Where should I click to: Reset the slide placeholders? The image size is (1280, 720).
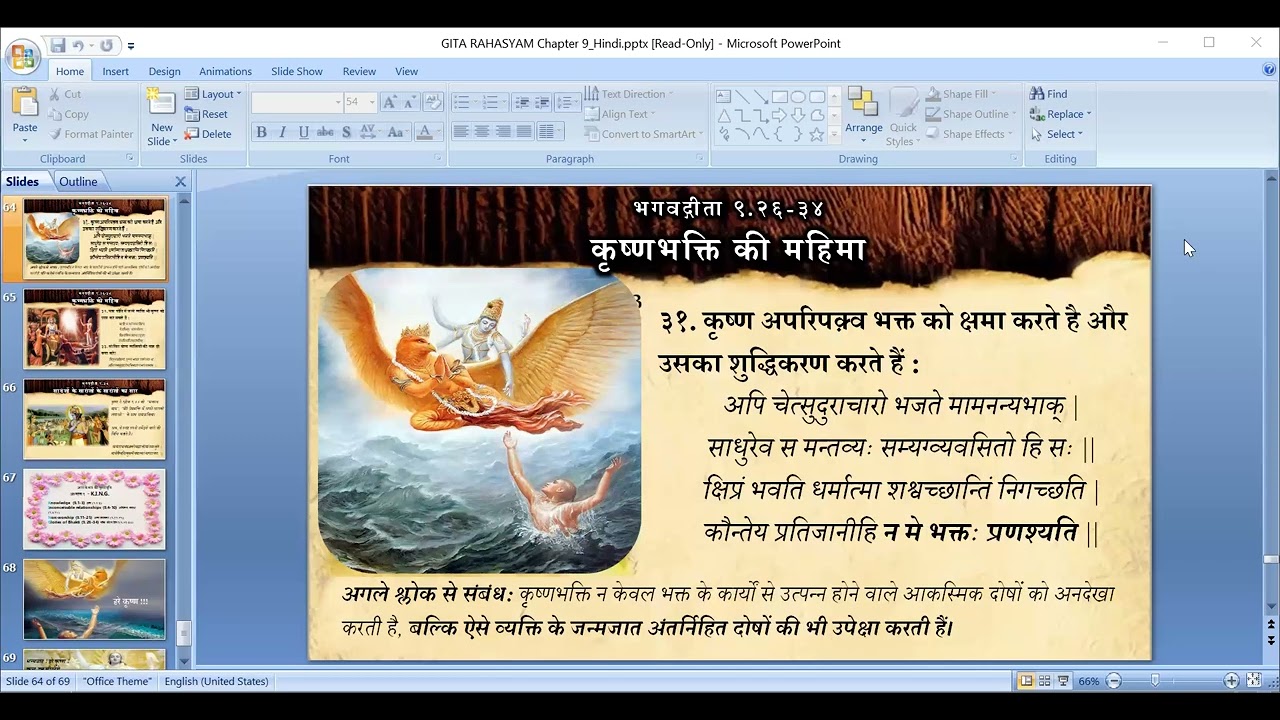[x=207, y=114]
